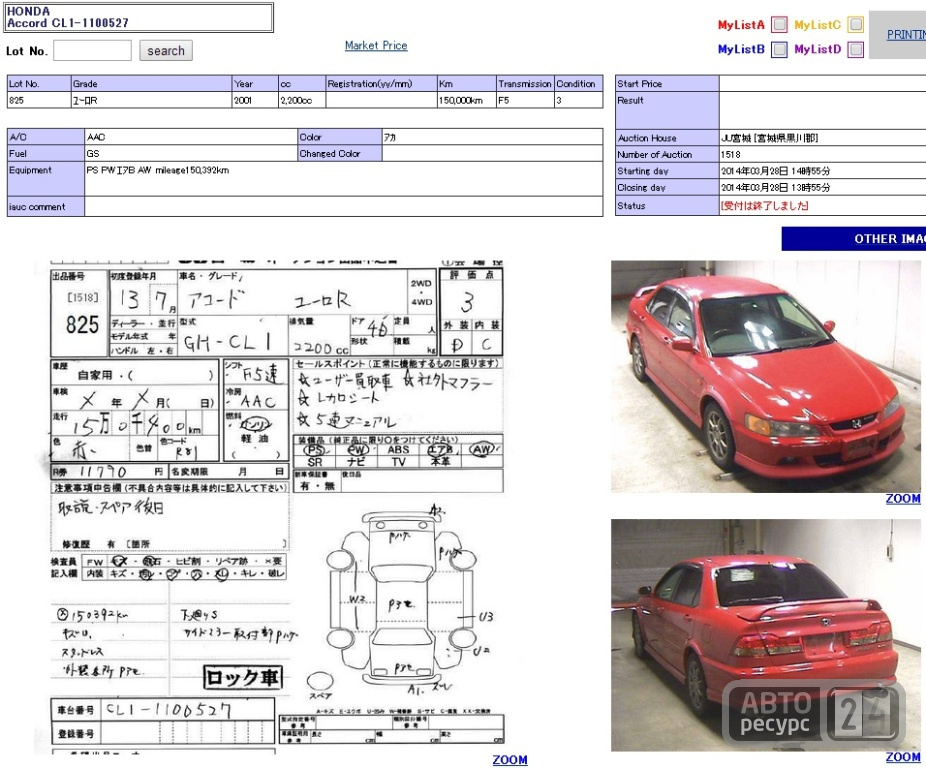Image resolution: width=926 pixels, height=768 pixels.
Task: Click the Starting day date value
Action: [775, 171]
